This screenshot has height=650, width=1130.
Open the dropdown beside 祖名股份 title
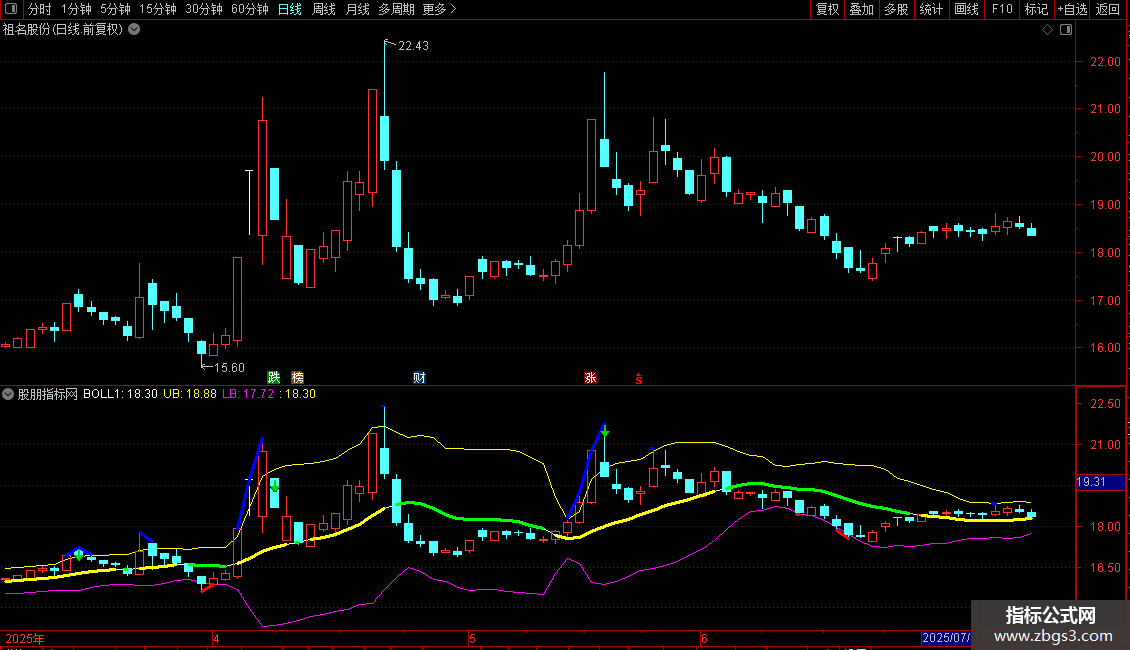pos(134,30)
